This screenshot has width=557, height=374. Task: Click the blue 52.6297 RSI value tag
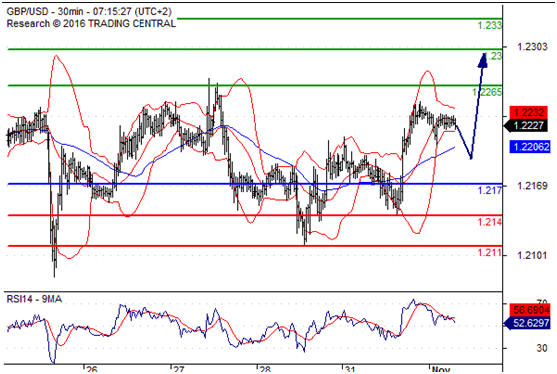[527, 323]
